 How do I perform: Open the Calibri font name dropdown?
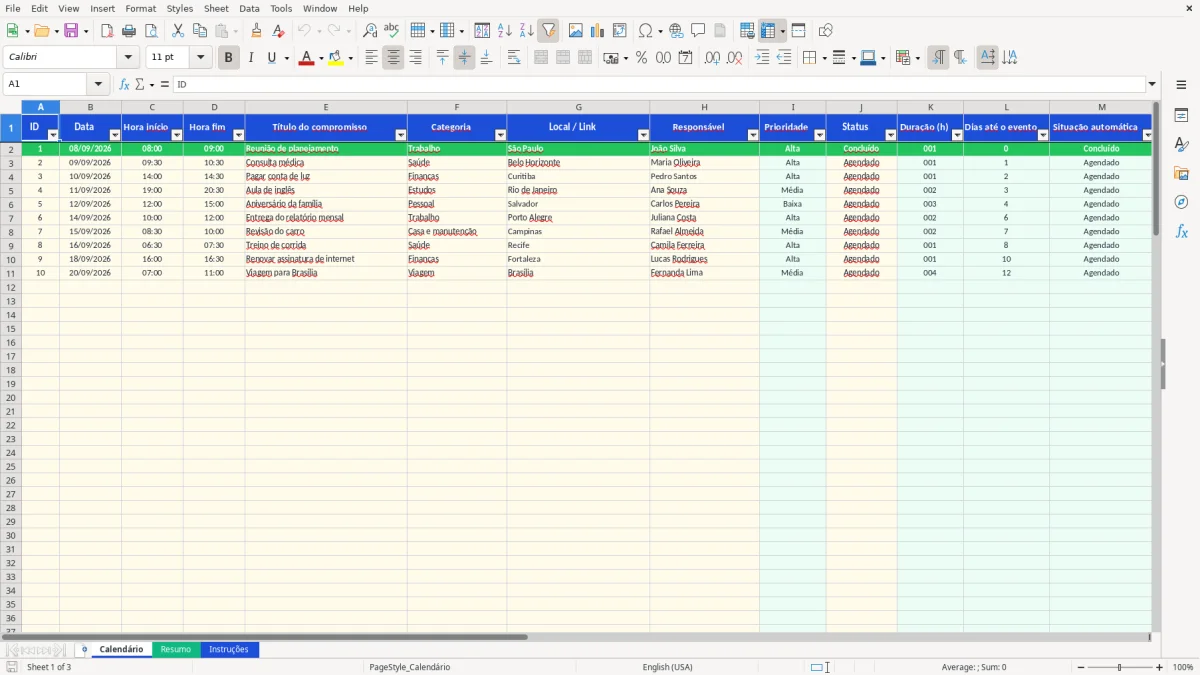click(128, 58)
